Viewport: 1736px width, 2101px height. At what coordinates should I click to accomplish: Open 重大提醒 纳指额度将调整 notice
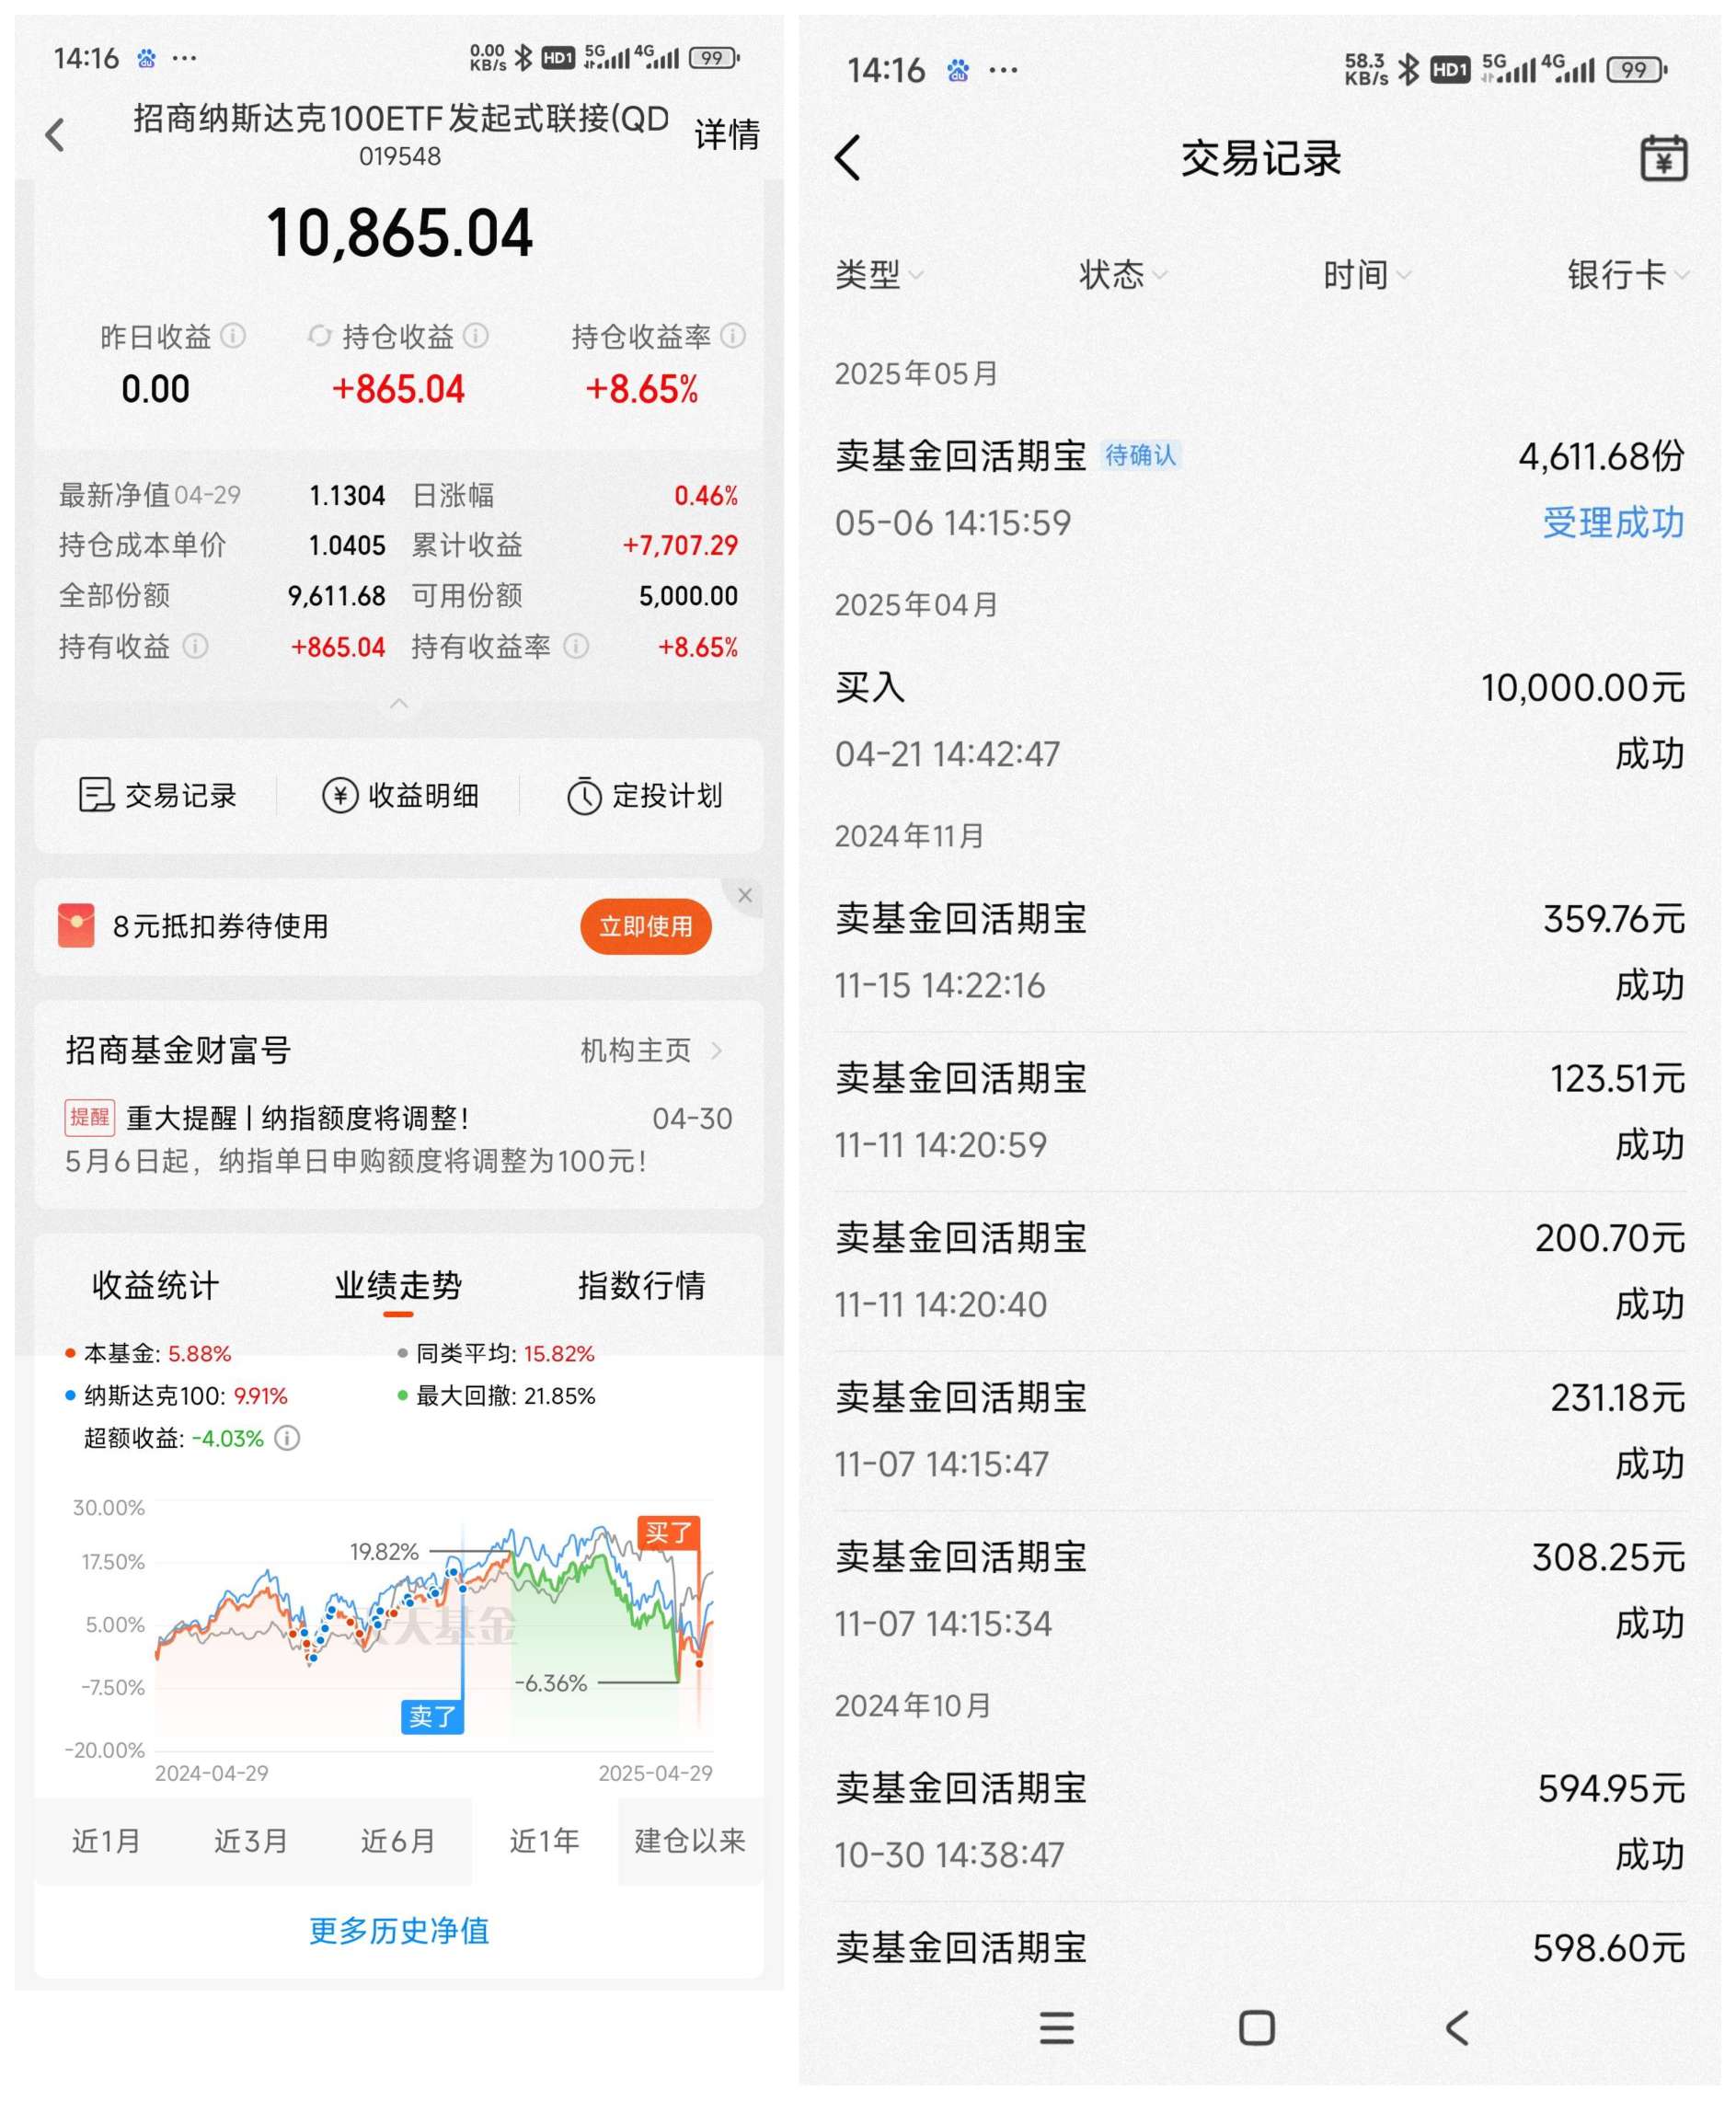pyautogui.click(x=399, y=1138)
